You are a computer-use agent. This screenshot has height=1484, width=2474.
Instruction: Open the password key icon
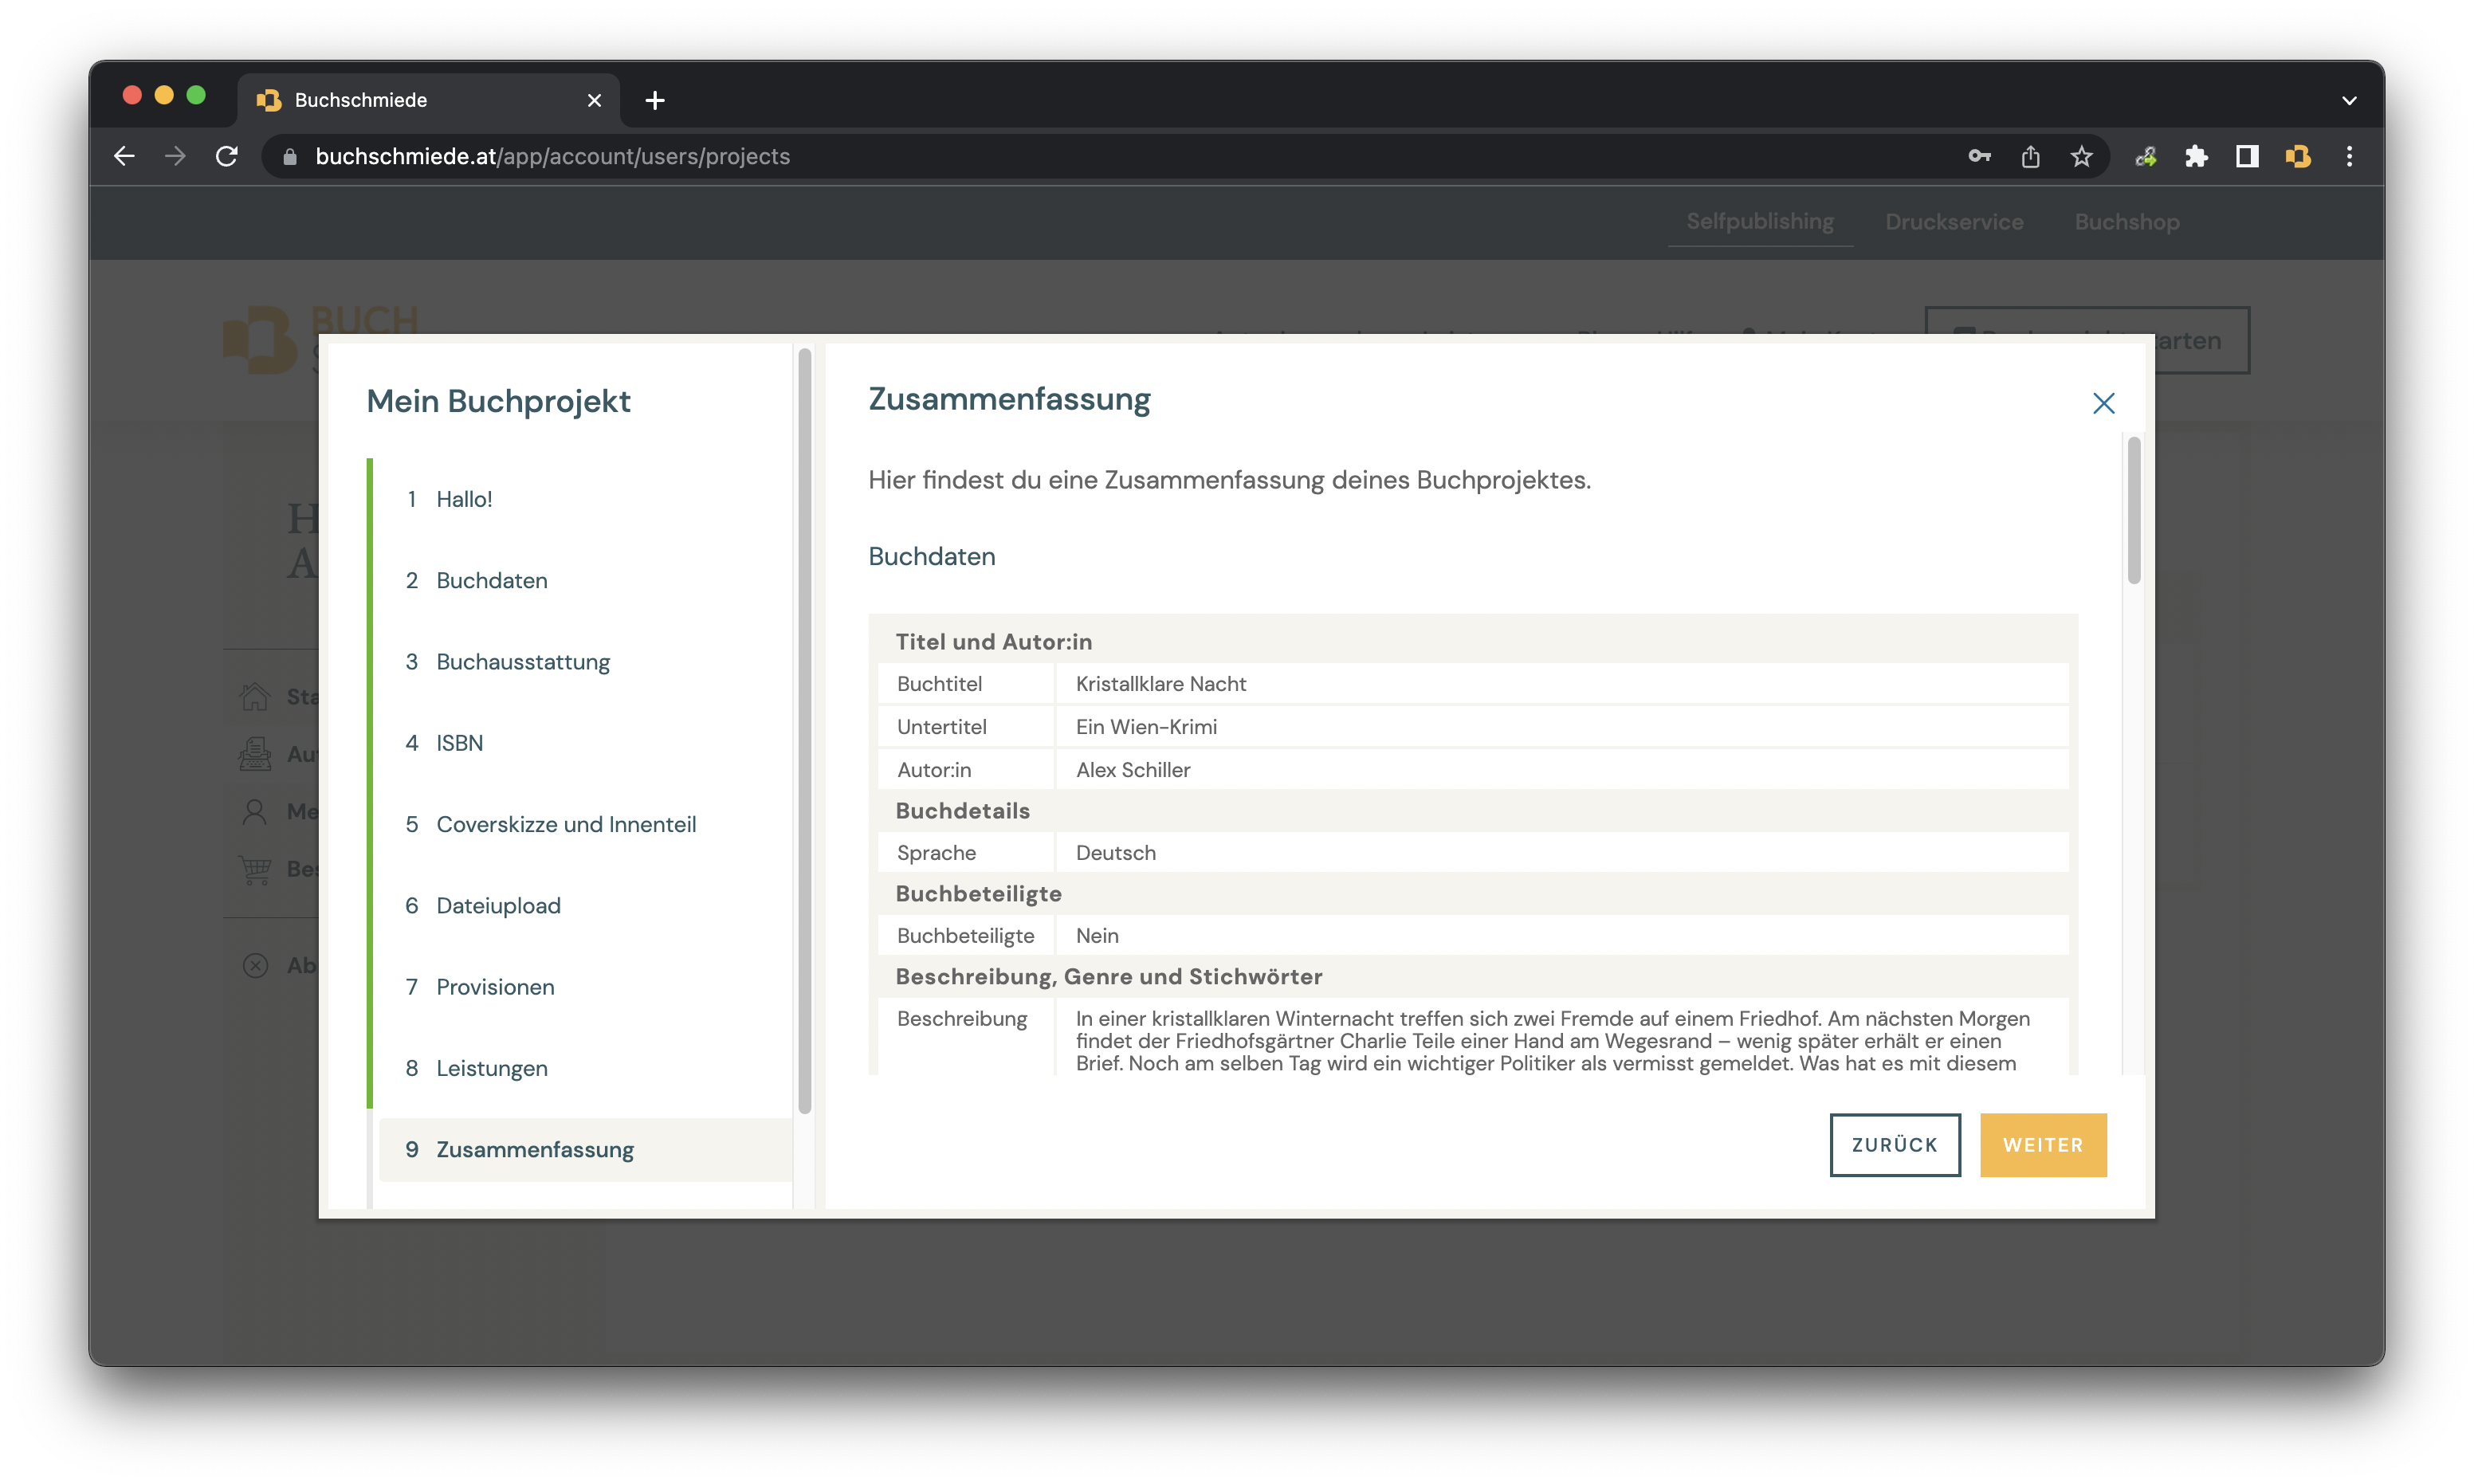tap(1979, 156)
